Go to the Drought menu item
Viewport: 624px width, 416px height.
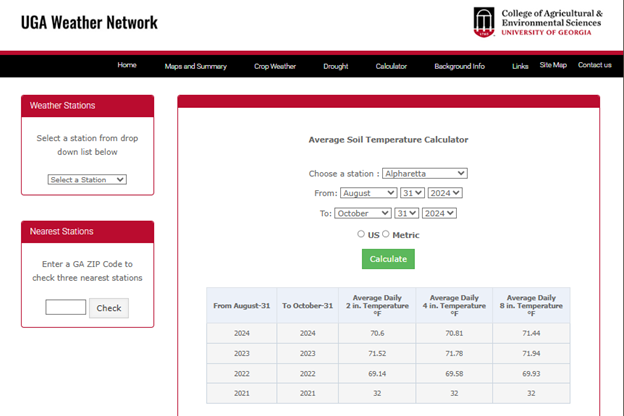click(x=336, y=66)
